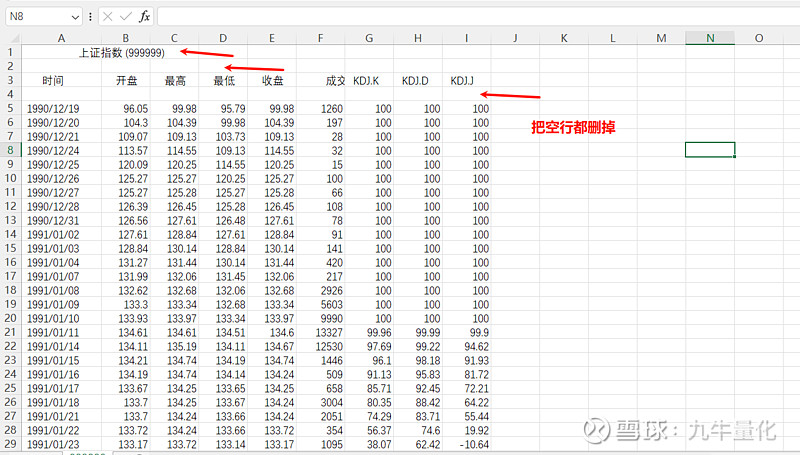The width and height of the screenshot is (800, 455).
Task: Click the formula bar enter checkmark icon
Action: (126, 17)
